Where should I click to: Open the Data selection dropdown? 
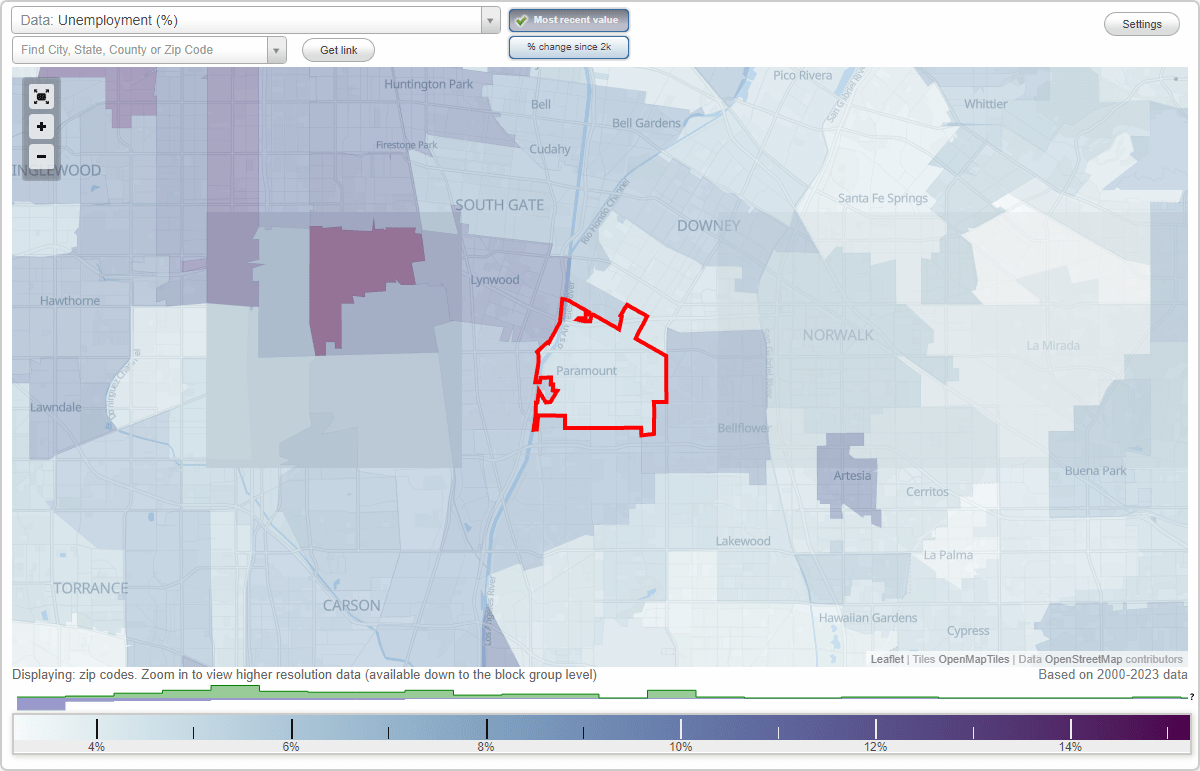(489, 19)
